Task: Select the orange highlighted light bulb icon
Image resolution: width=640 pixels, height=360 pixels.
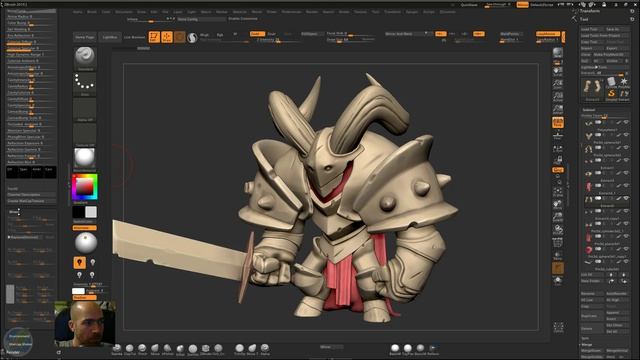Action: point(80,262)
